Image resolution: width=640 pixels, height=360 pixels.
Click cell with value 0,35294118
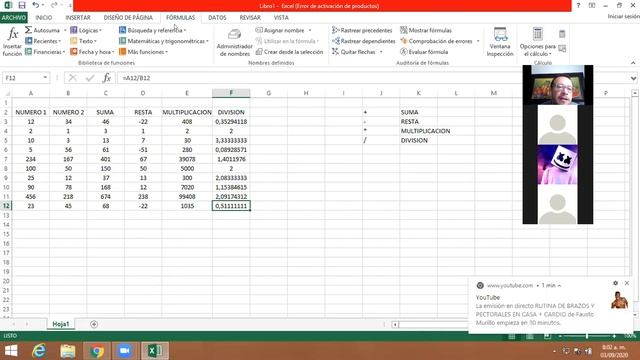click(x=231, y=121)
